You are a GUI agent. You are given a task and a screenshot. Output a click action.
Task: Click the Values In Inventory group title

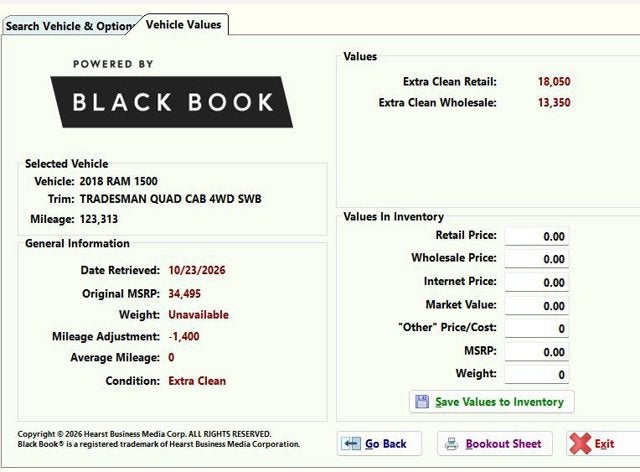393,217
